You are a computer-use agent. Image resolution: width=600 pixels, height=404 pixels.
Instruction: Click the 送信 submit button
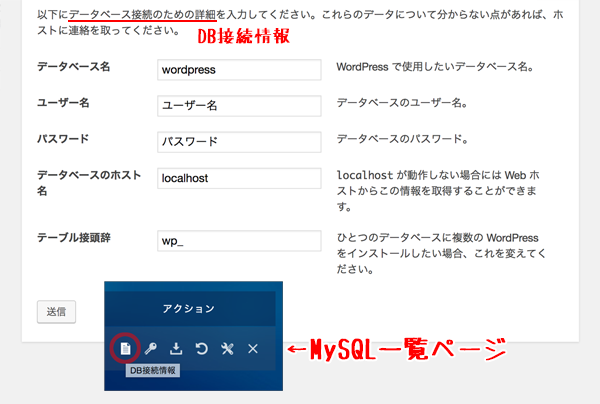click(56, 312)
